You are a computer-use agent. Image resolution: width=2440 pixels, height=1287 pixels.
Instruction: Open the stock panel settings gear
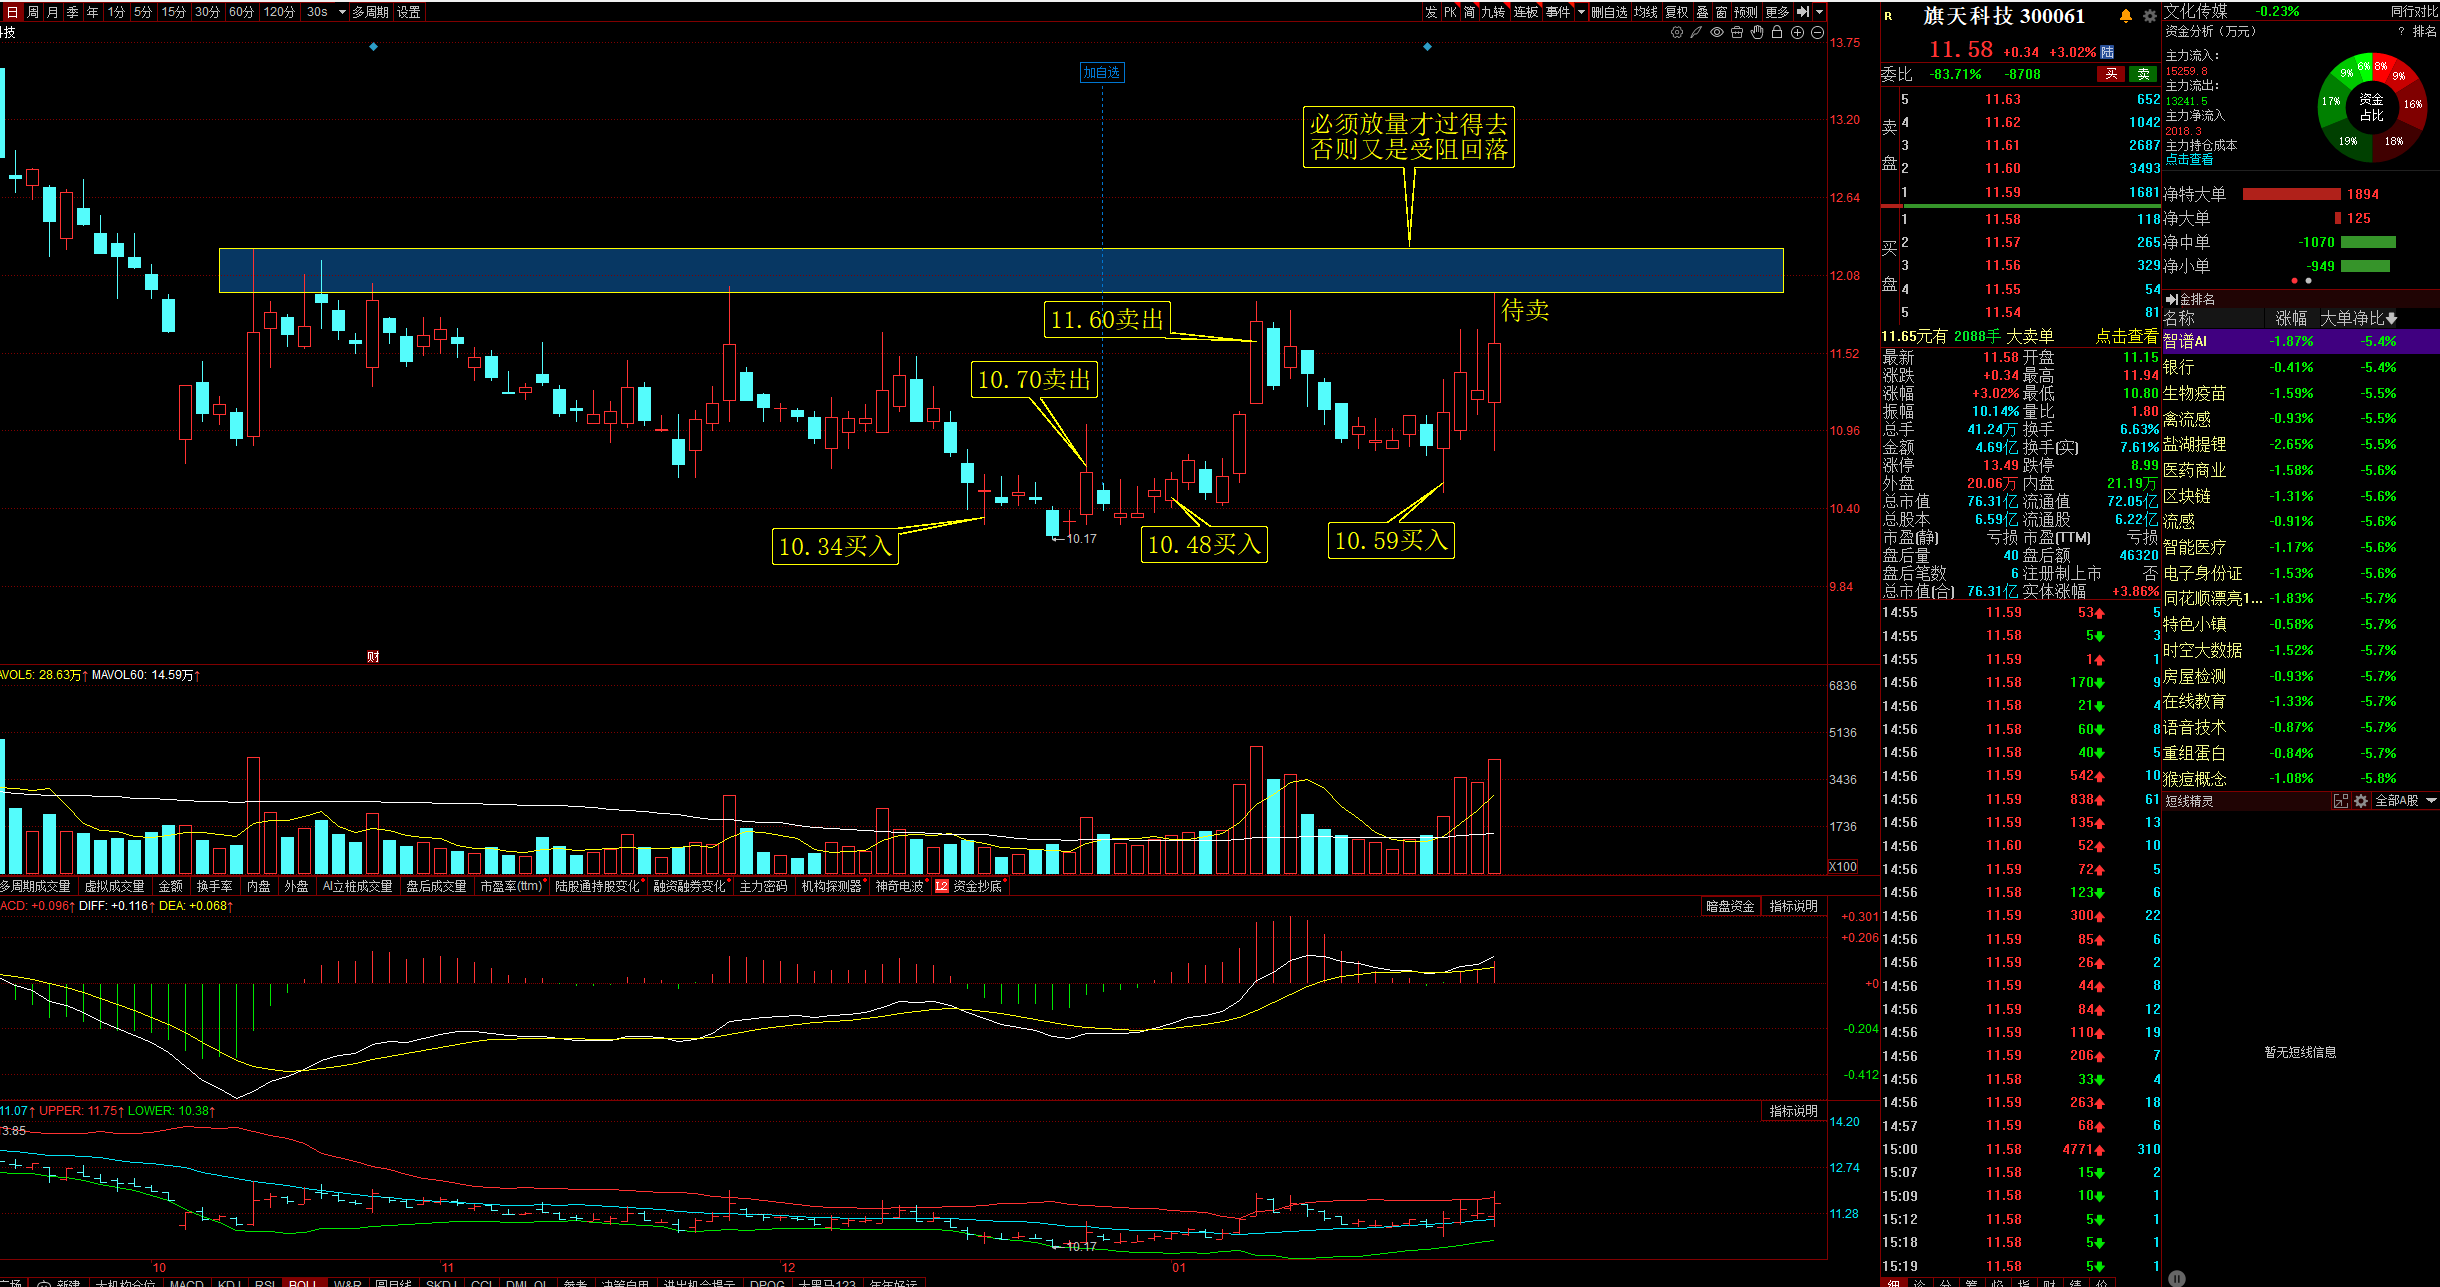(x=2149, y=16)
